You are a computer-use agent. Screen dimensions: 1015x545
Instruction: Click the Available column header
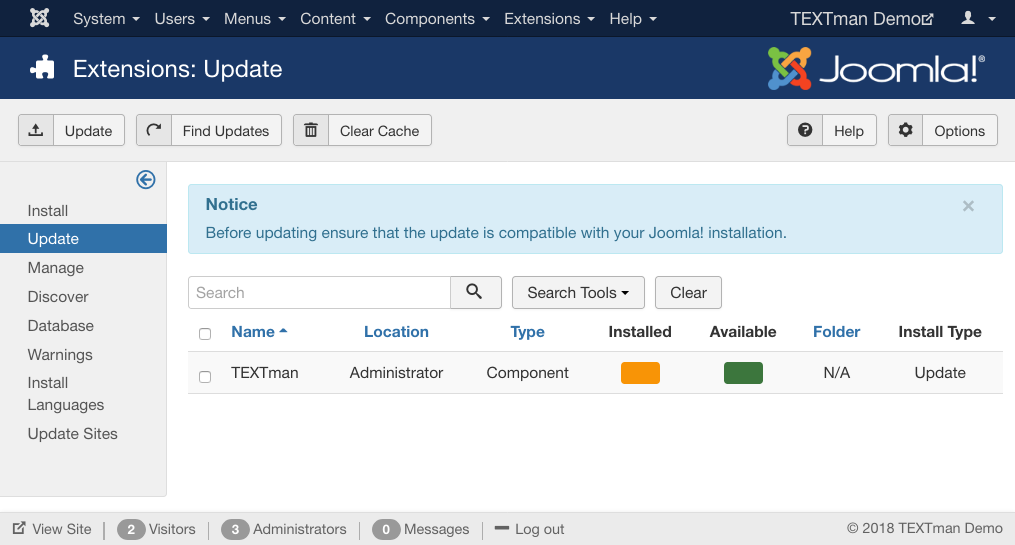tap(742, 331)
